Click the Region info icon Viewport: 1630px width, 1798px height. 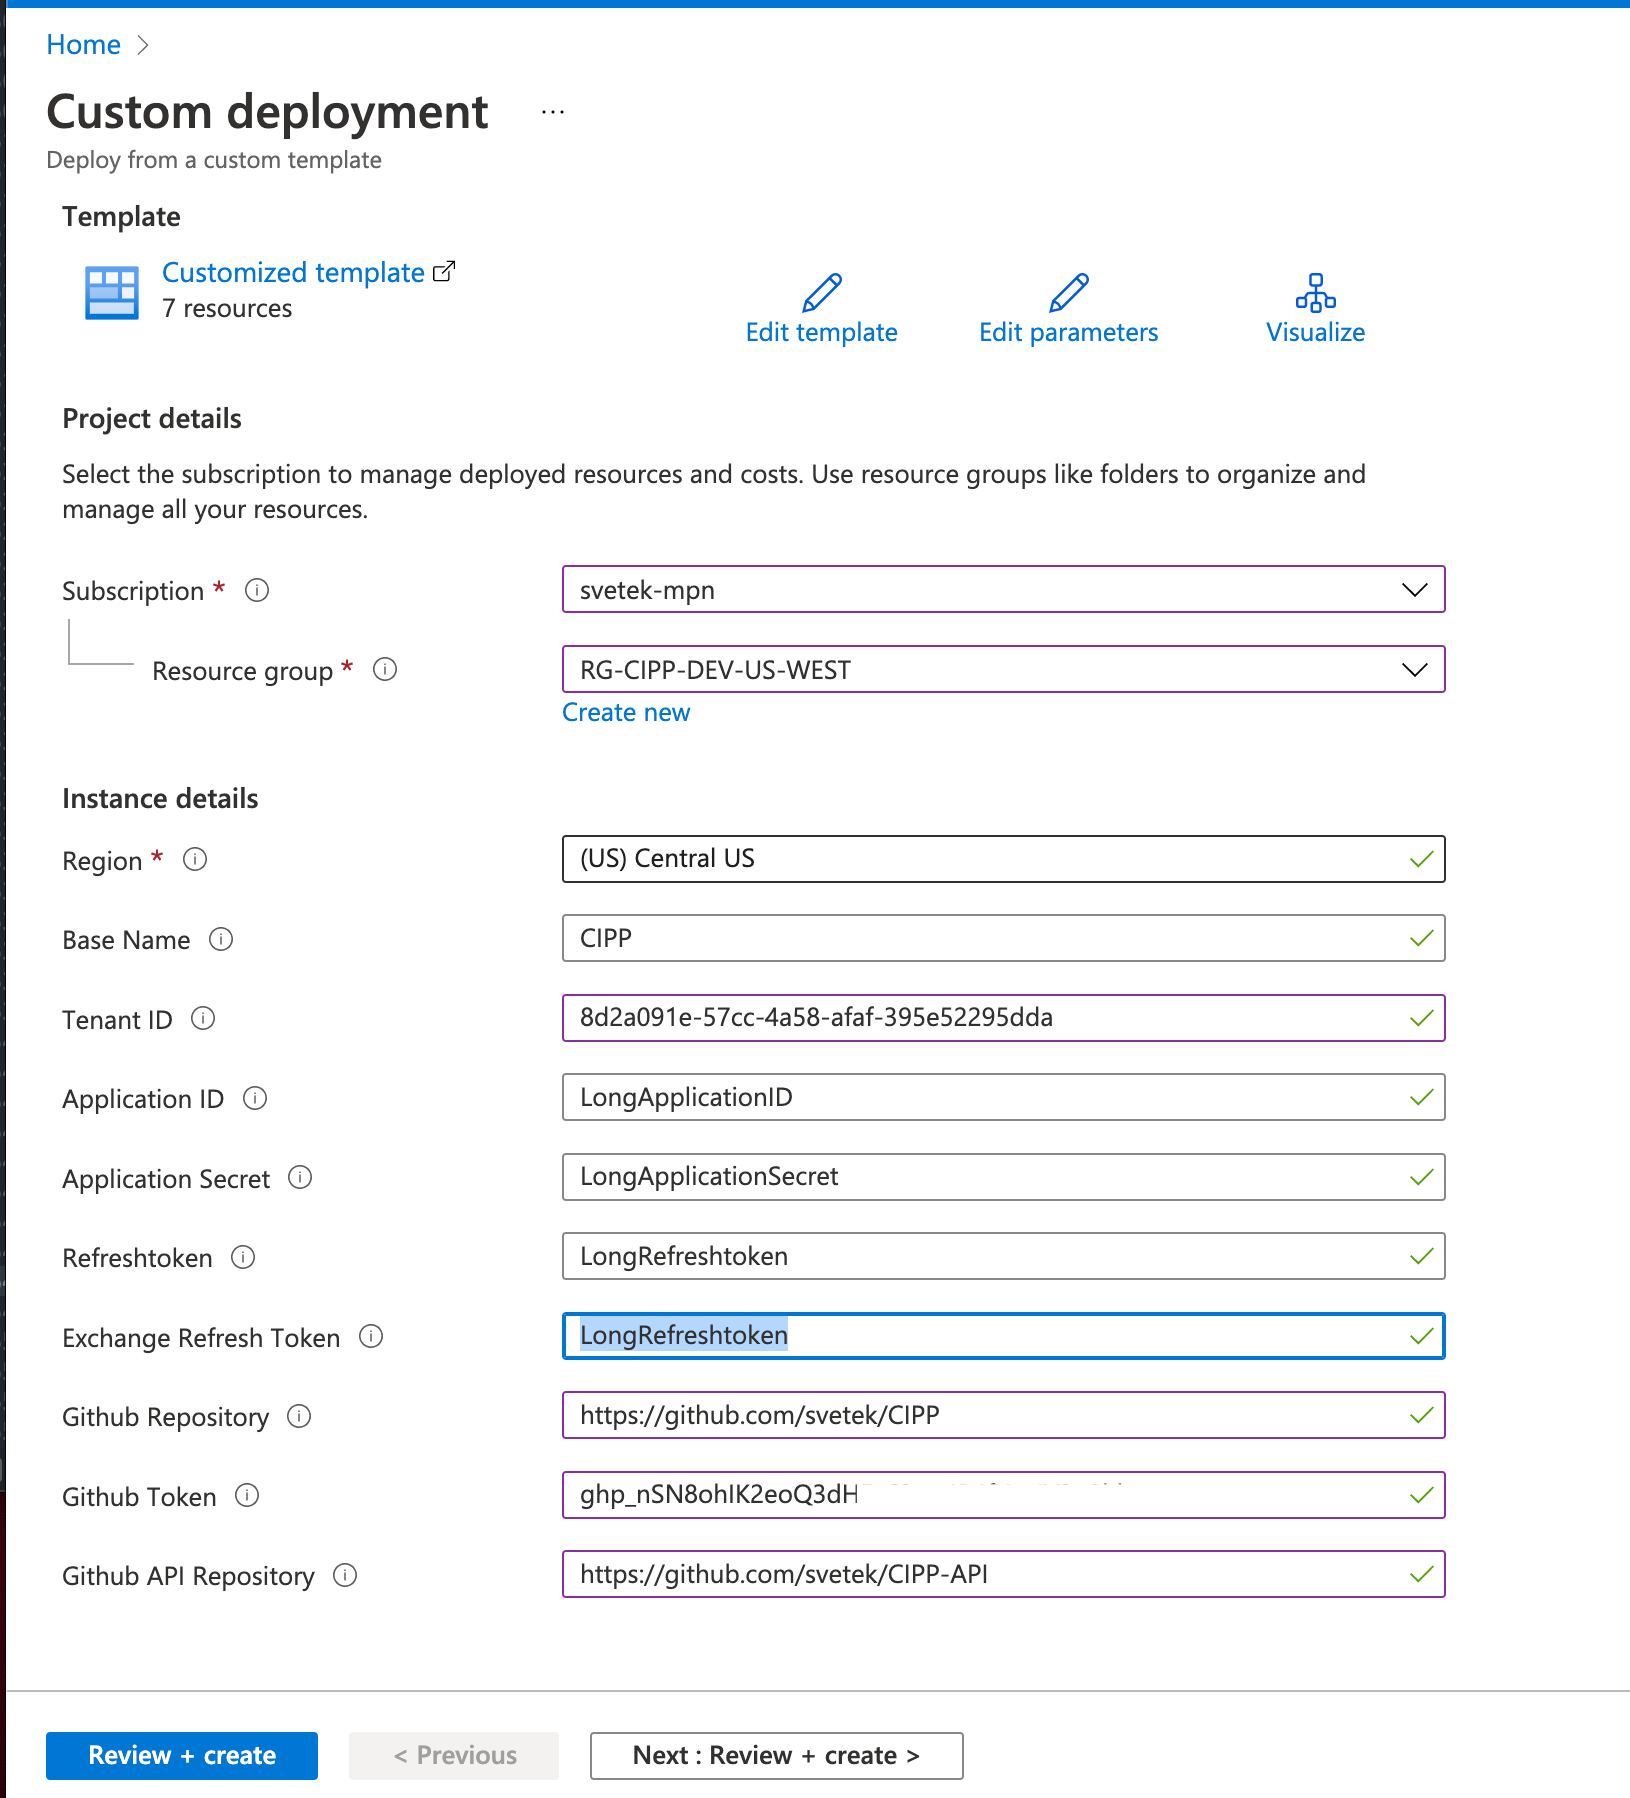196,860
